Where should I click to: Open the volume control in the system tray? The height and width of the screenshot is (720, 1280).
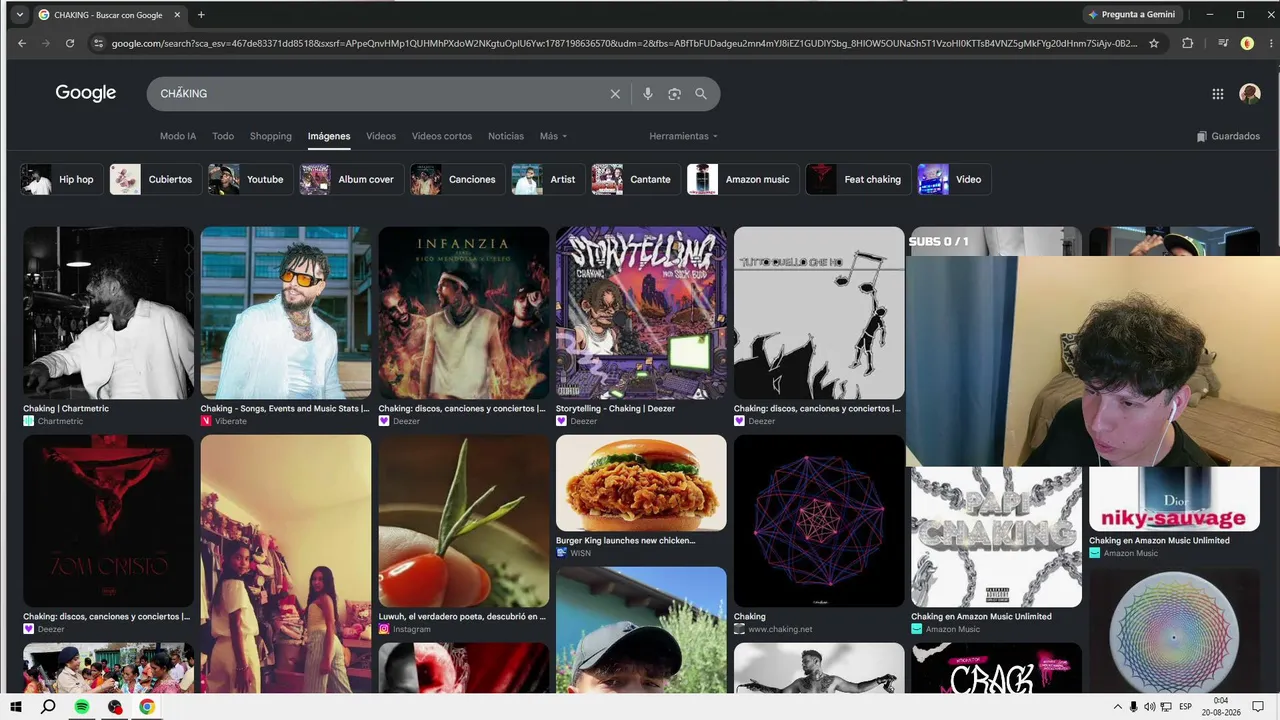coord(1150,707)
